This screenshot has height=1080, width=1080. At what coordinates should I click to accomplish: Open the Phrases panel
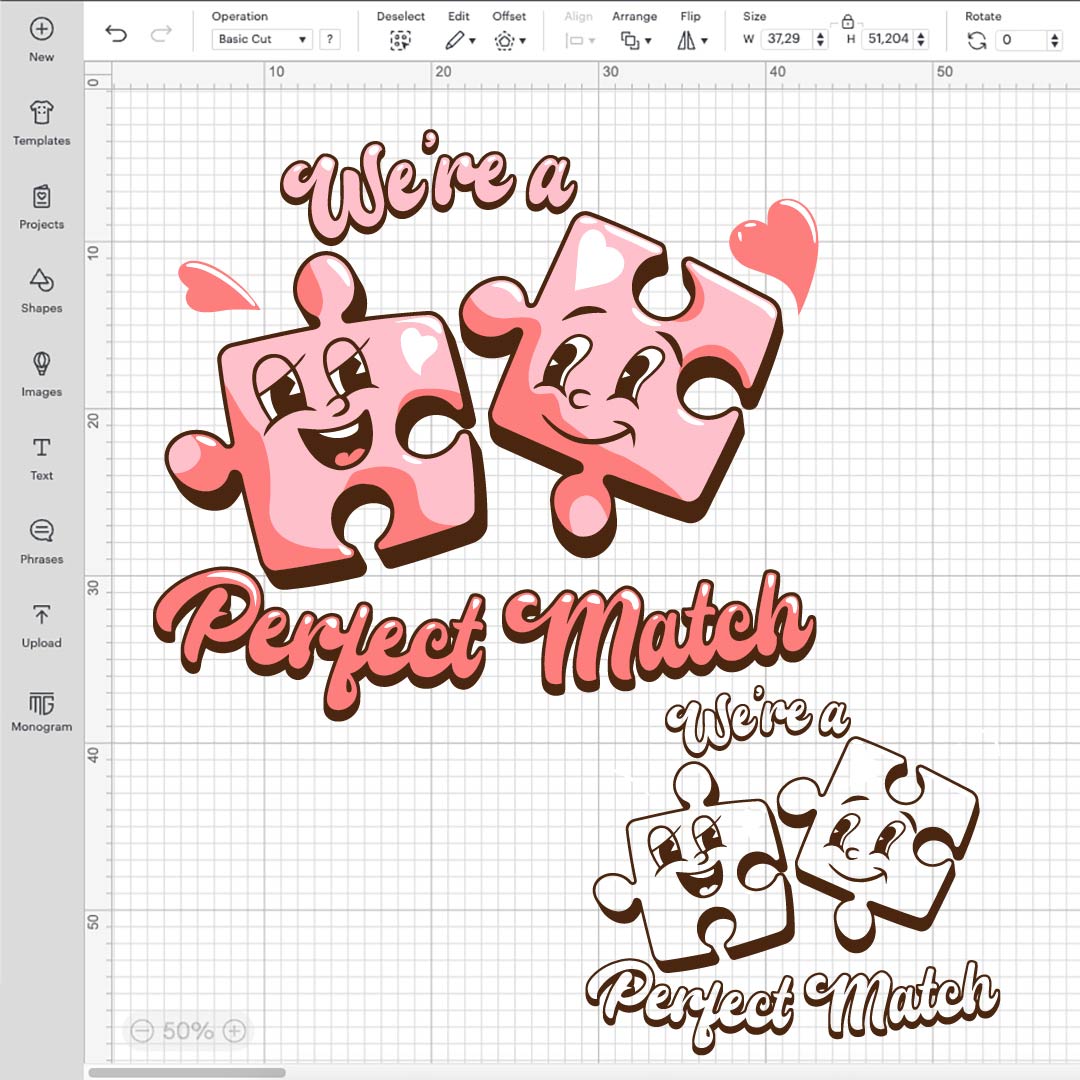[x=41, y=542]
